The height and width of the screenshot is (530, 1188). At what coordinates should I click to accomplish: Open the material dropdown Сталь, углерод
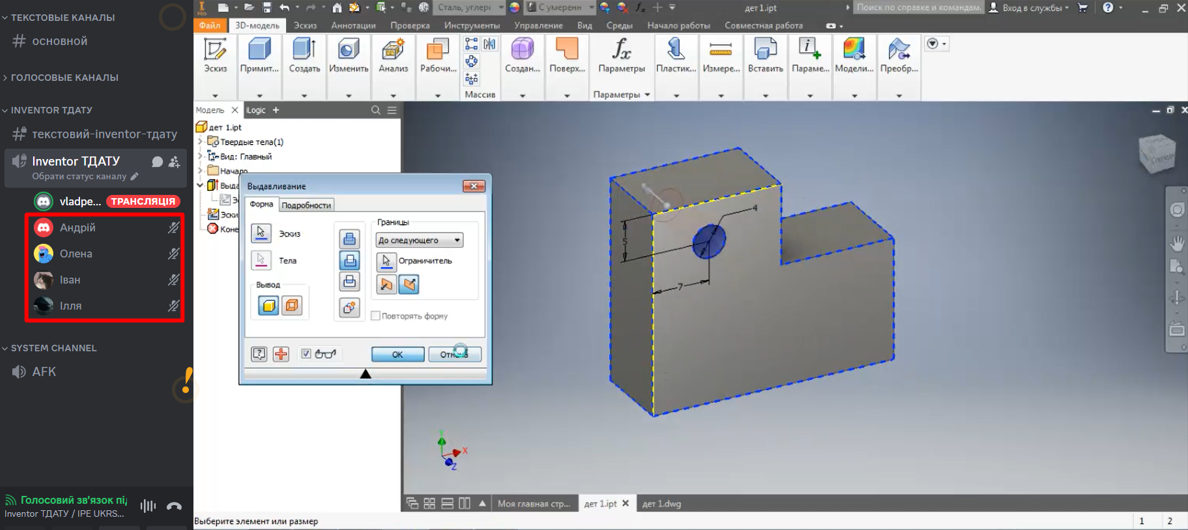click(x=469, y=8)
